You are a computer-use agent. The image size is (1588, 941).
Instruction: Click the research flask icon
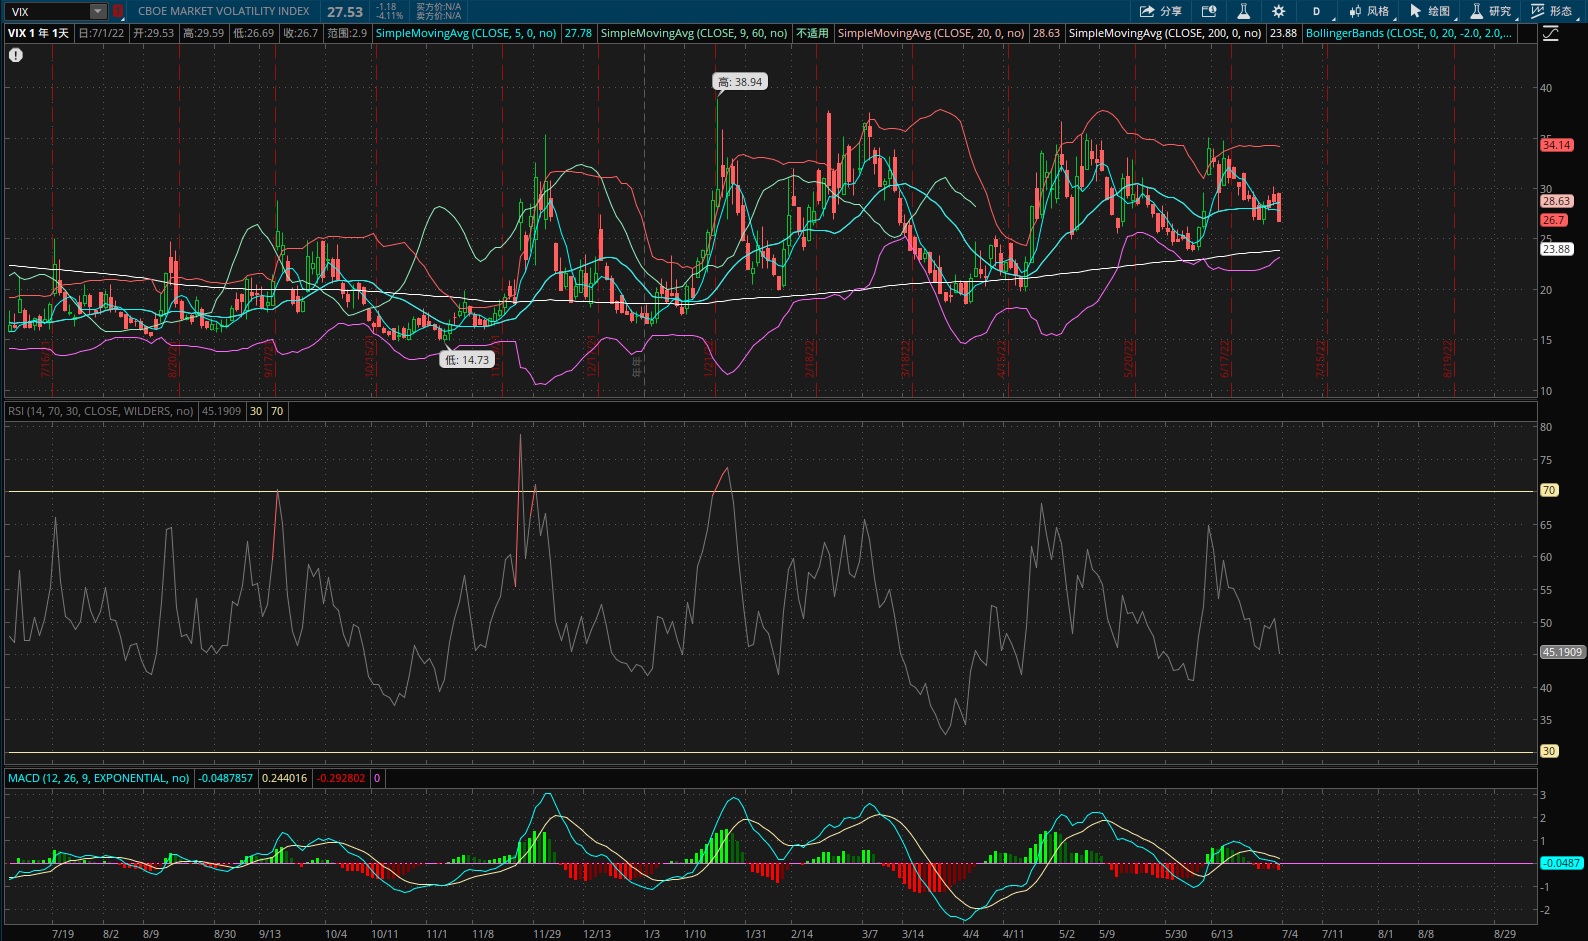tap(1476, 11)
